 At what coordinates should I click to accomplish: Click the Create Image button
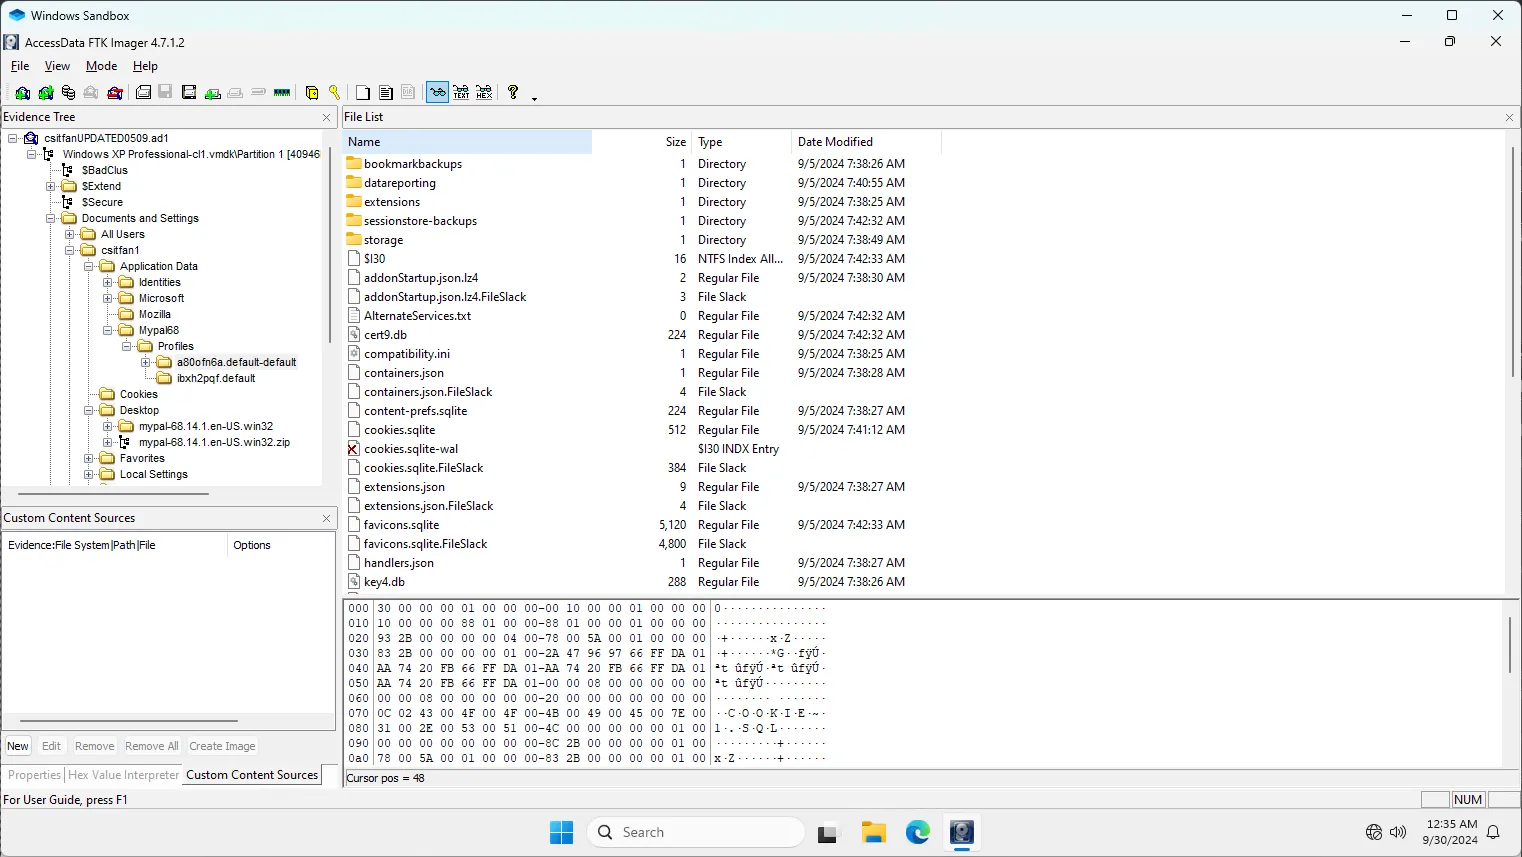[222, 746]
